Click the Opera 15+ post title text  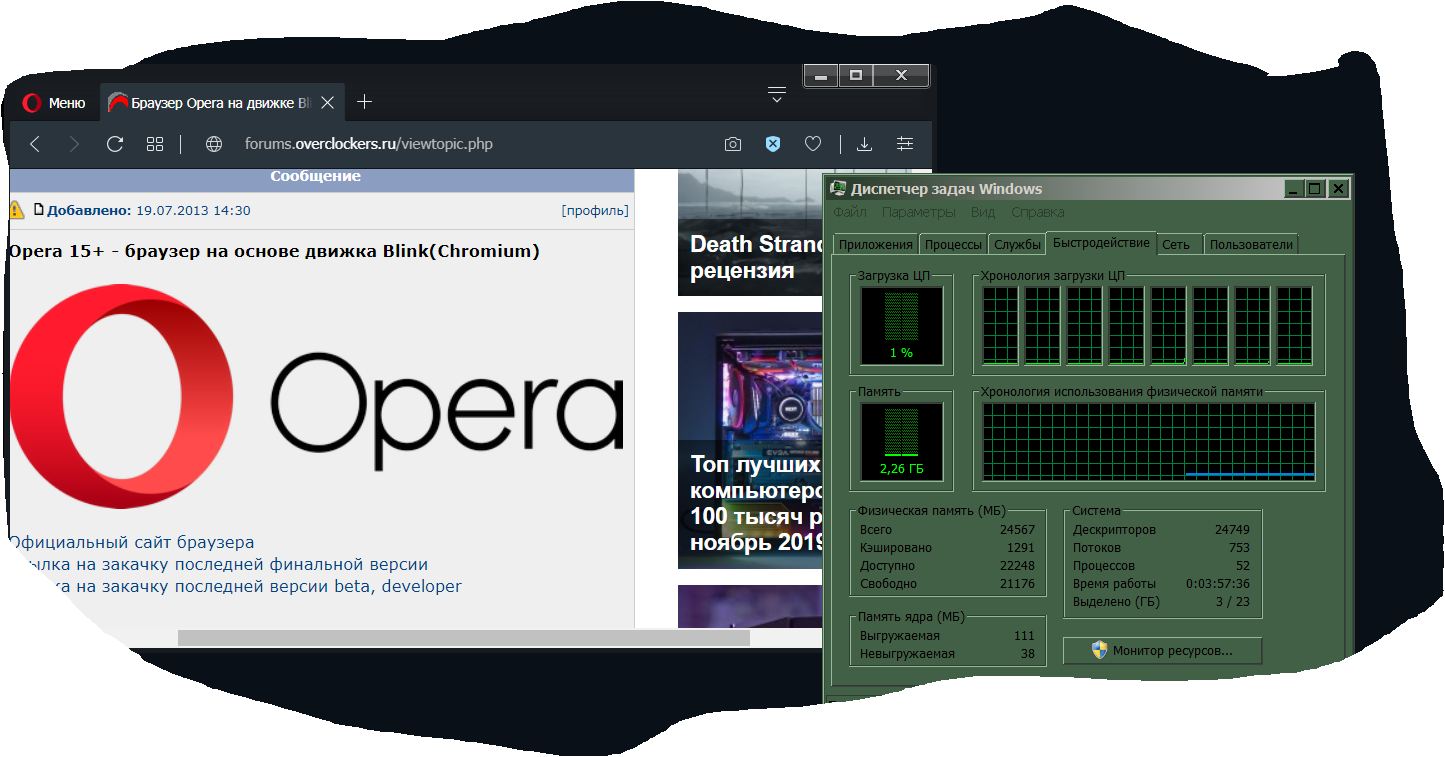[274, 251]
